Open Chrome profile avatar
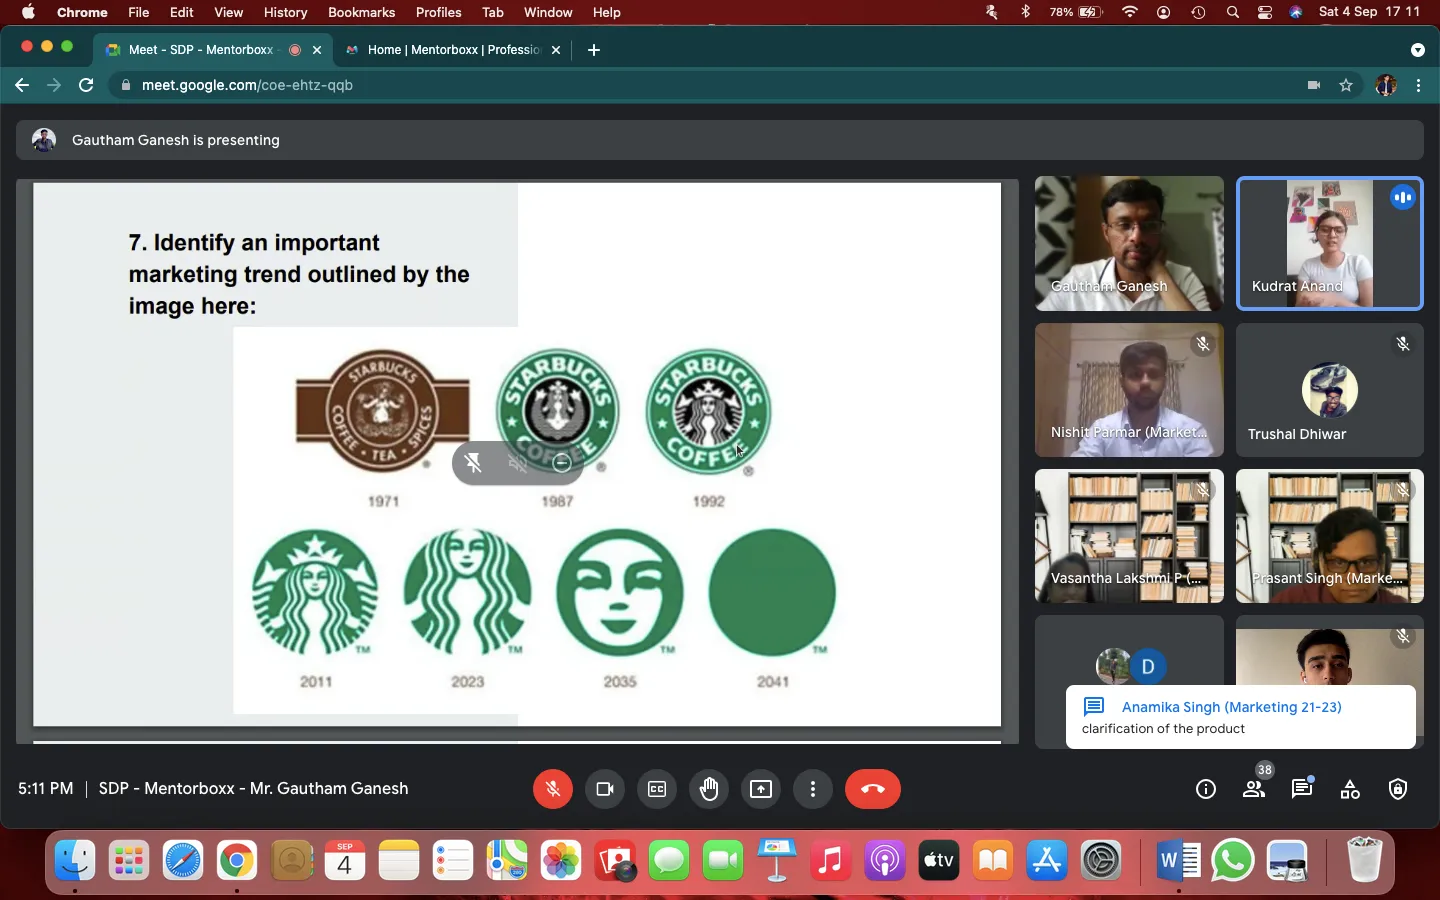This screenshot has height=900, width=1440. tap(1386, 85)
